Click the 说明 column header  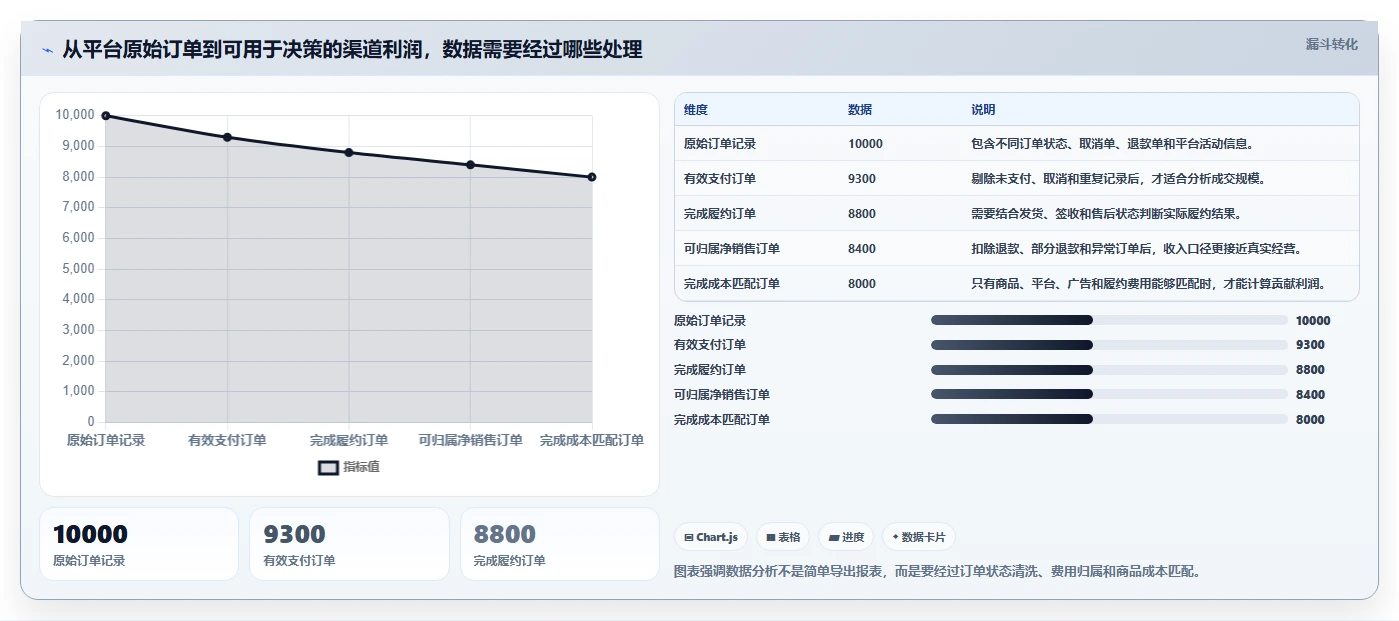tap(983, 110)
